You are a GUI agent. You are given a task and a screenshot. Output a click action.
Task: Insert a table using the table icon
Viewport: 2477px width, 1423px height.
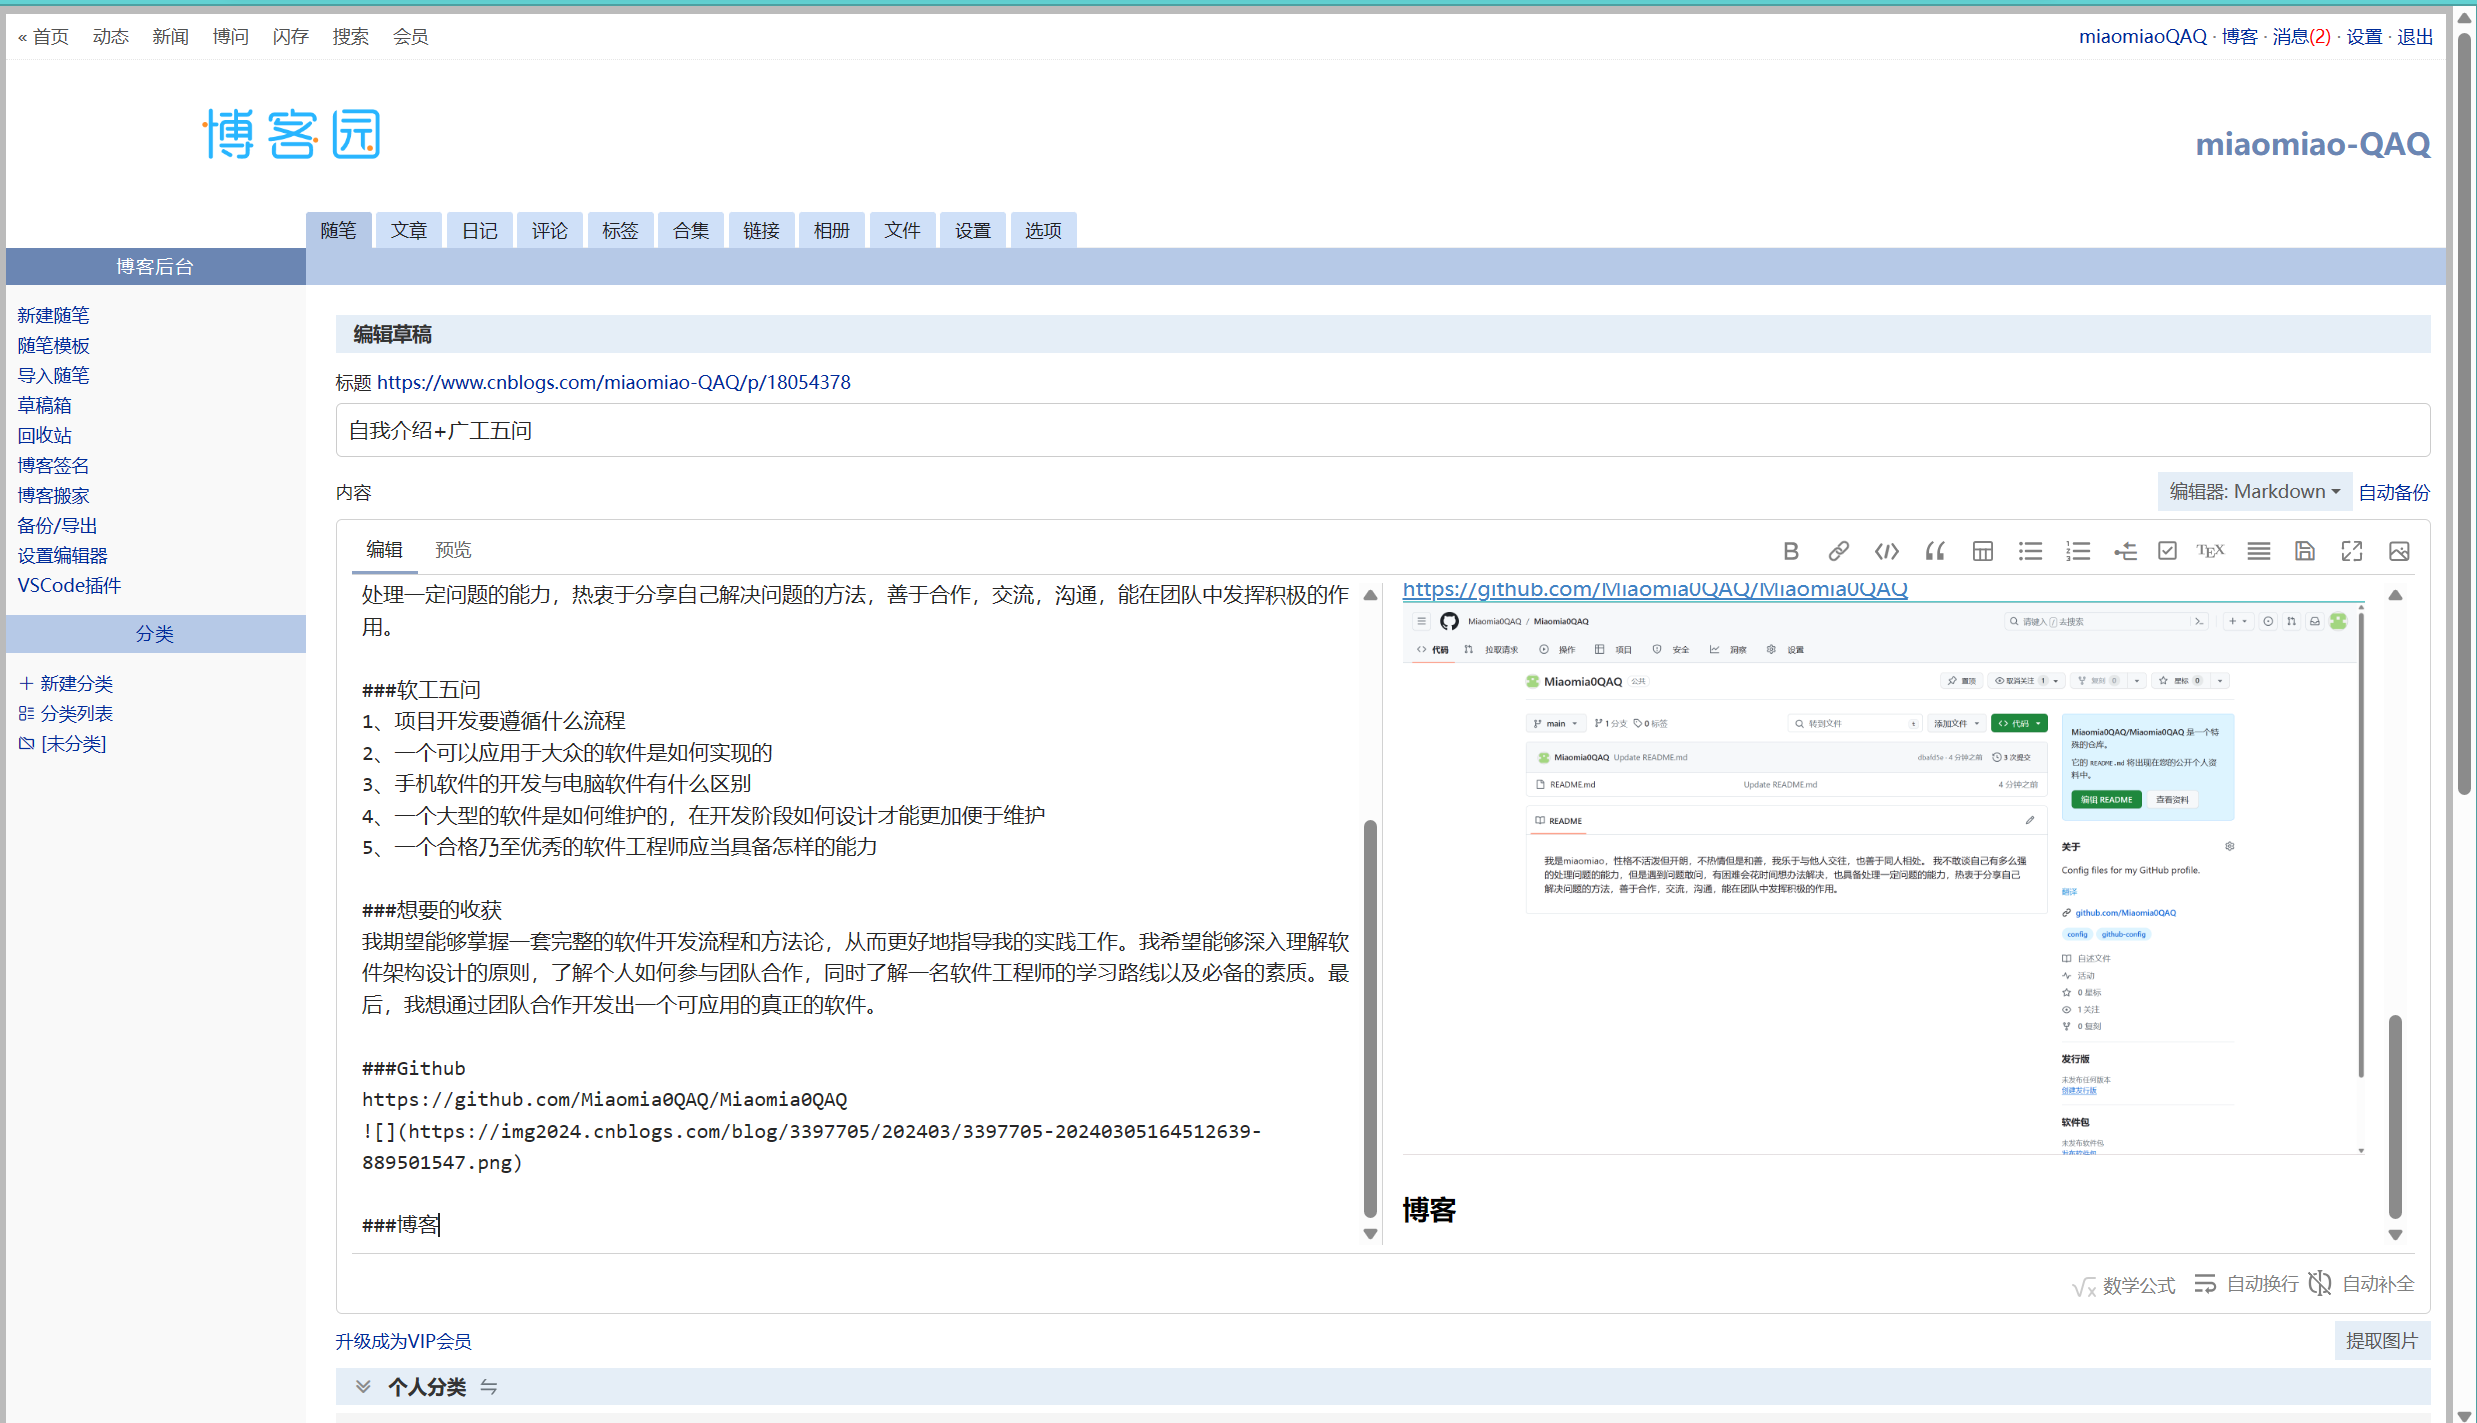(x=1982, y=551)
